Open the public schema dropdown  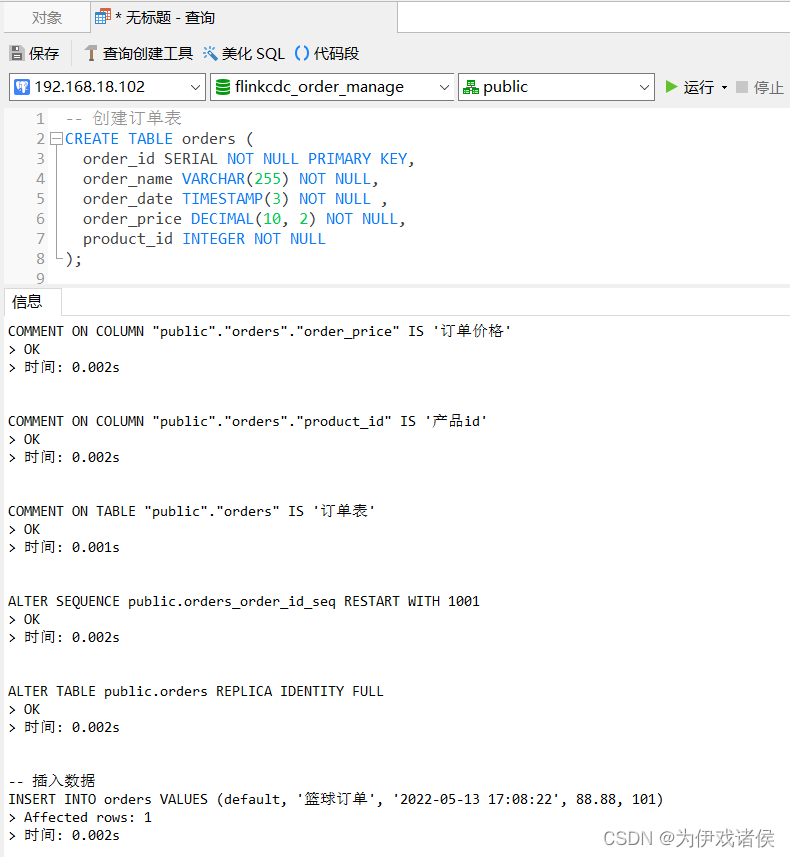pyautogui.click(x=645, y=87)
